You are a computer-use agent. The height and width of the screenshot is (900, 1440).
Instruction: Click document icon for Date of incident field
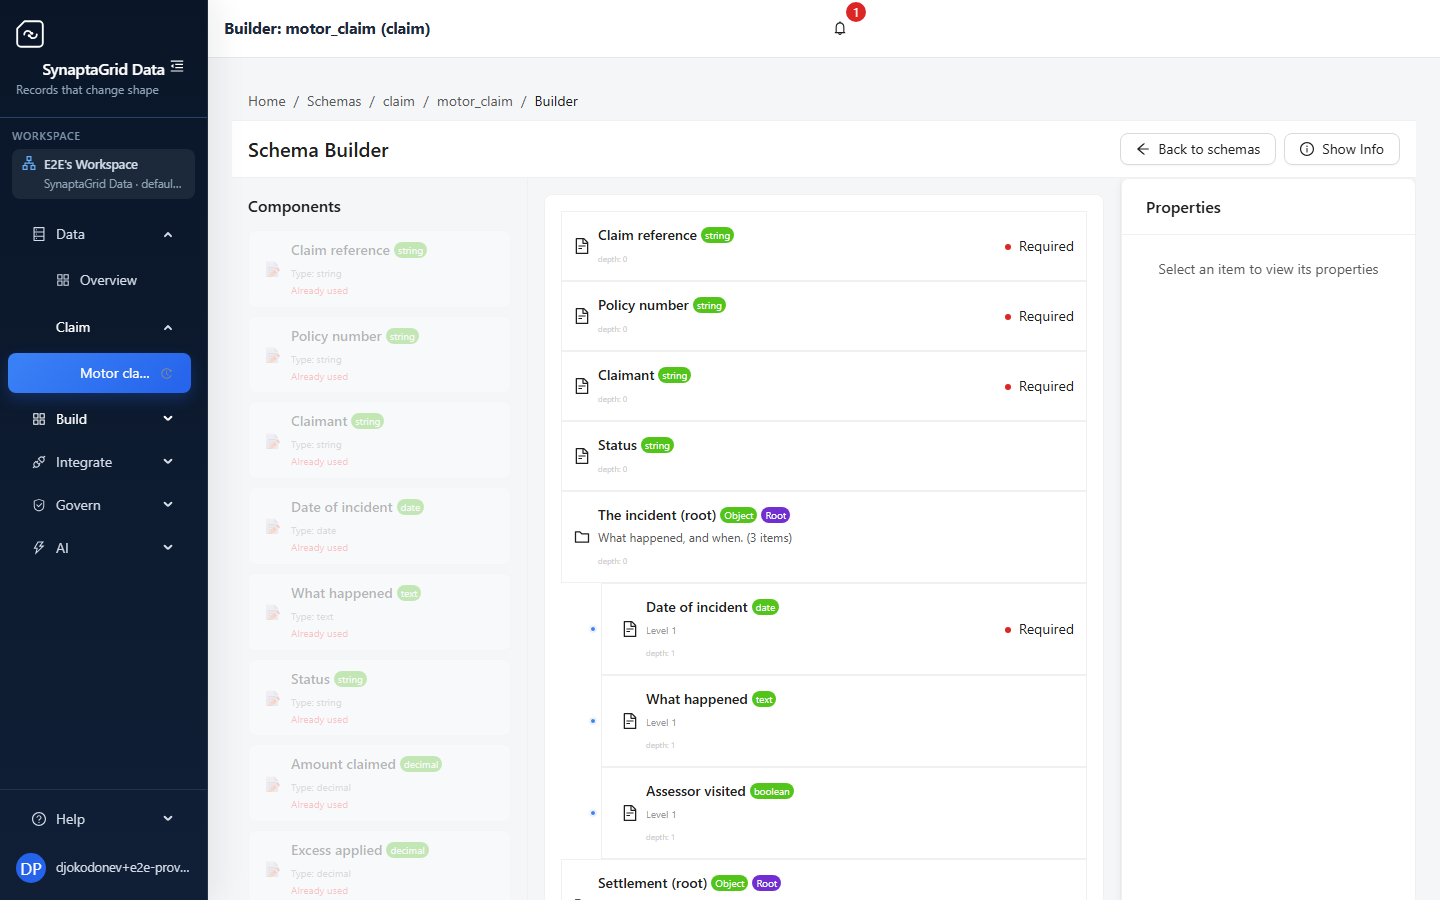[x=630, y=629]
